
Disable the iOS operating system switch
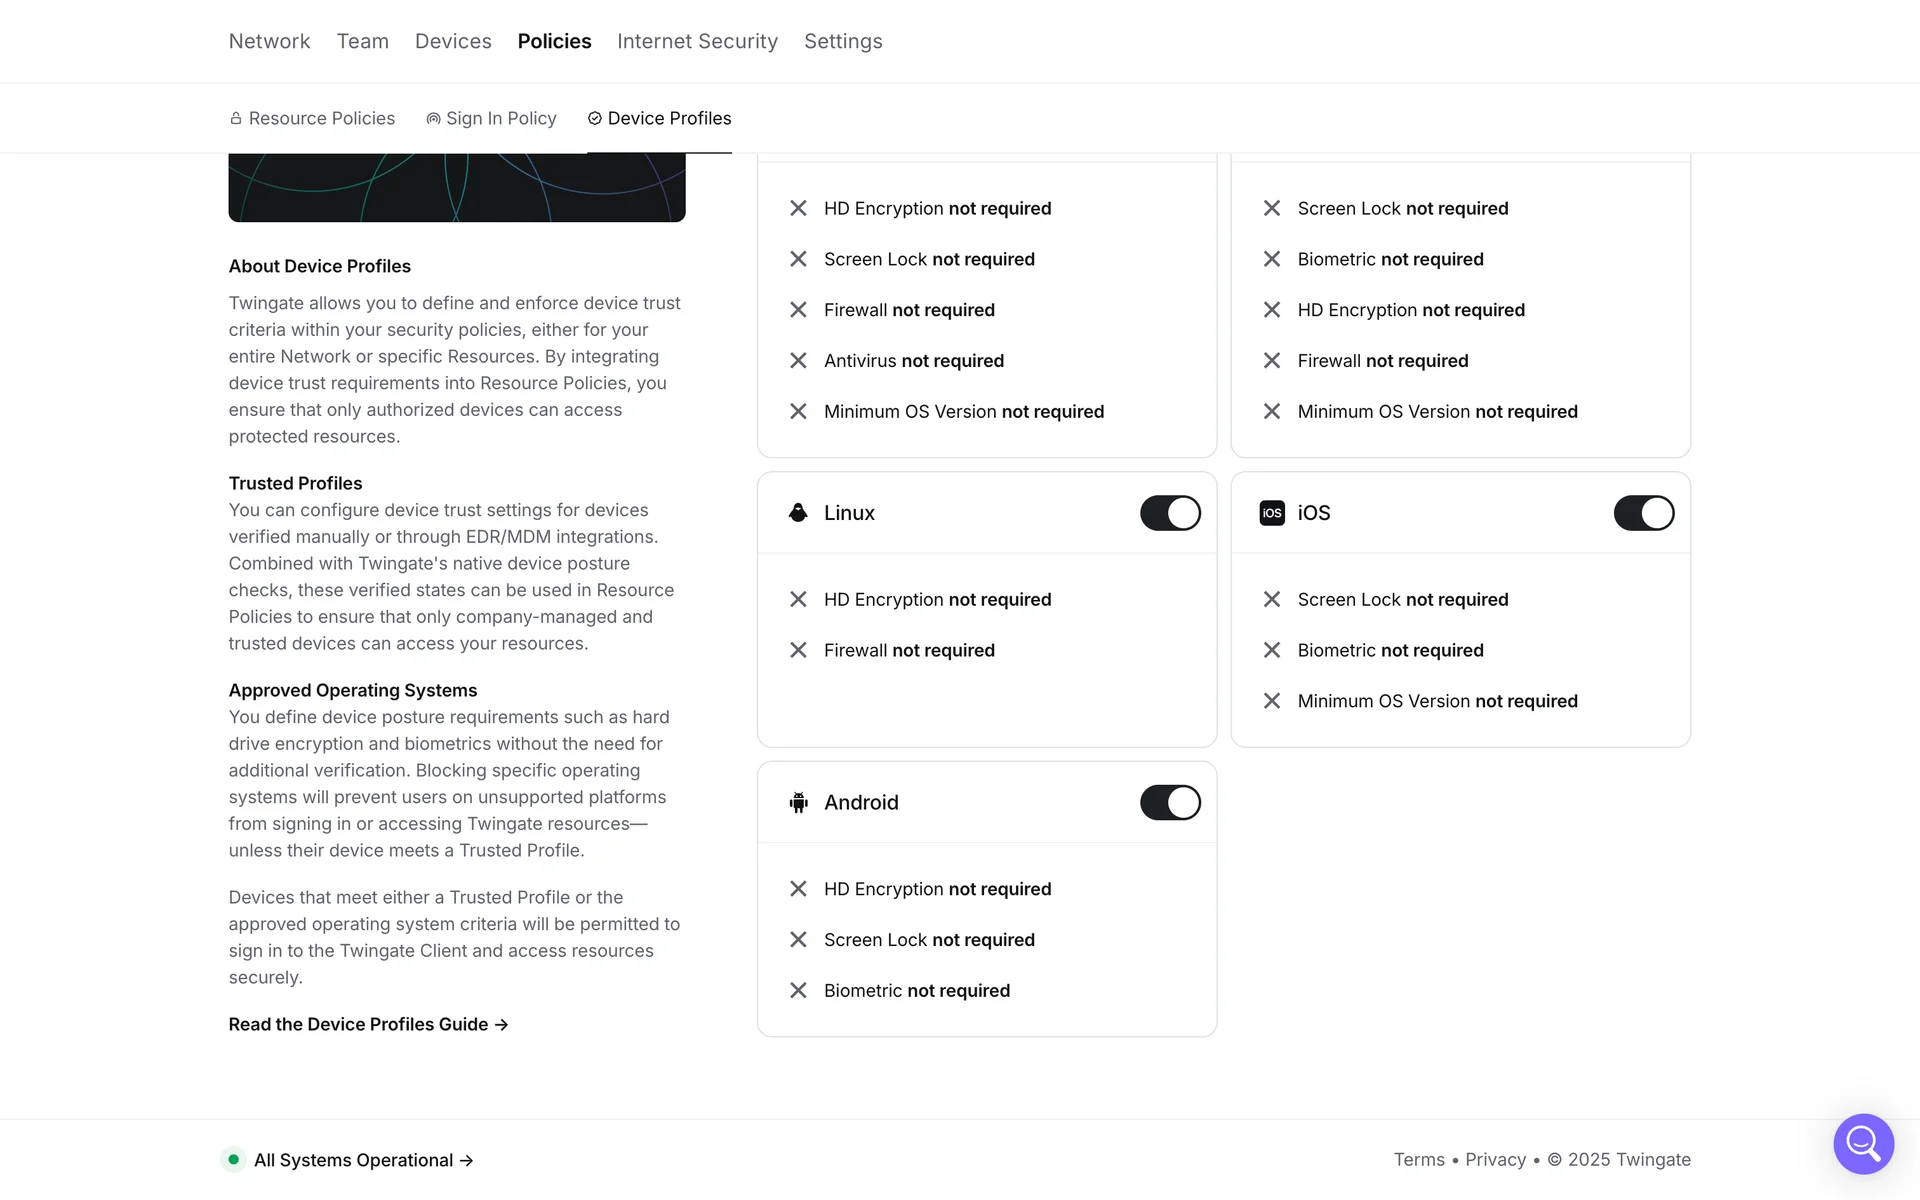click(1643, 513)
